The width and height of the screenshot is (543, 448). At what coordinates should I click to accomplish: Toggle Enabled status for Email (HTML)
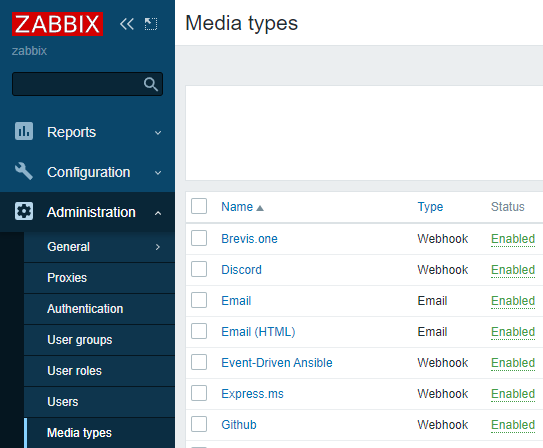coord(513,332)
